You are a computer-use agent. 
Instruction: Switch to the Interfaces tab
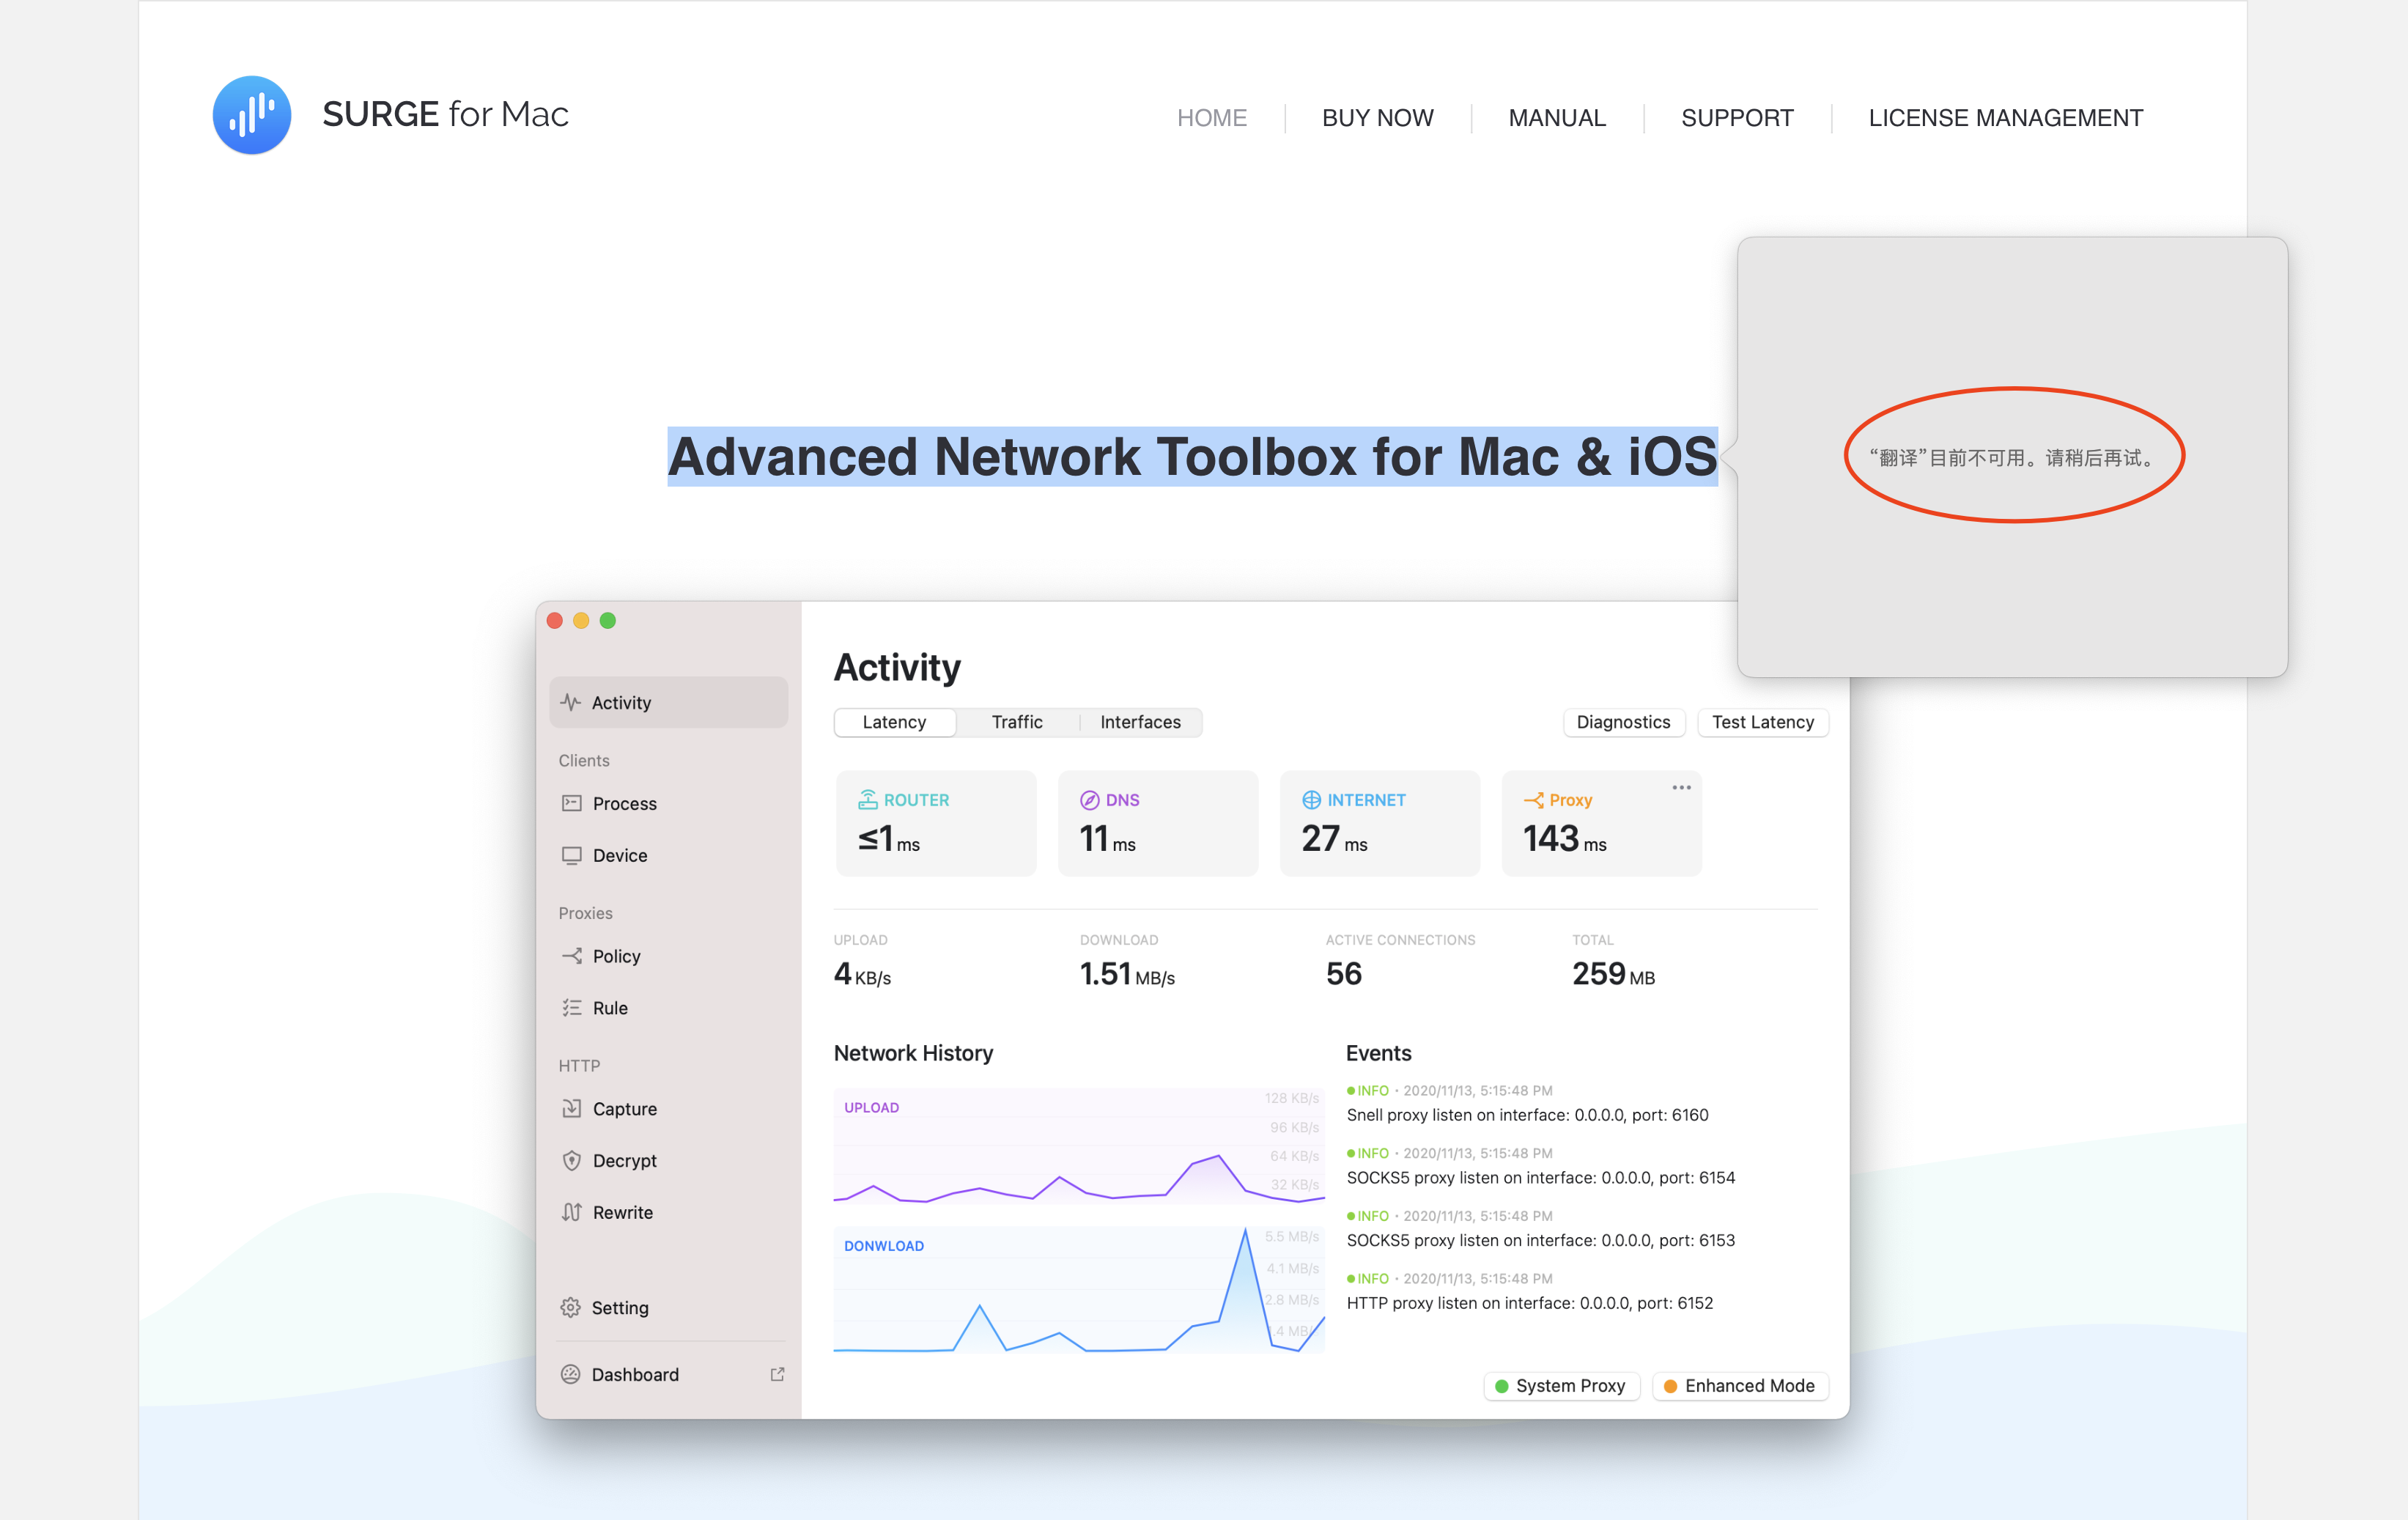tap(1139, 722)
